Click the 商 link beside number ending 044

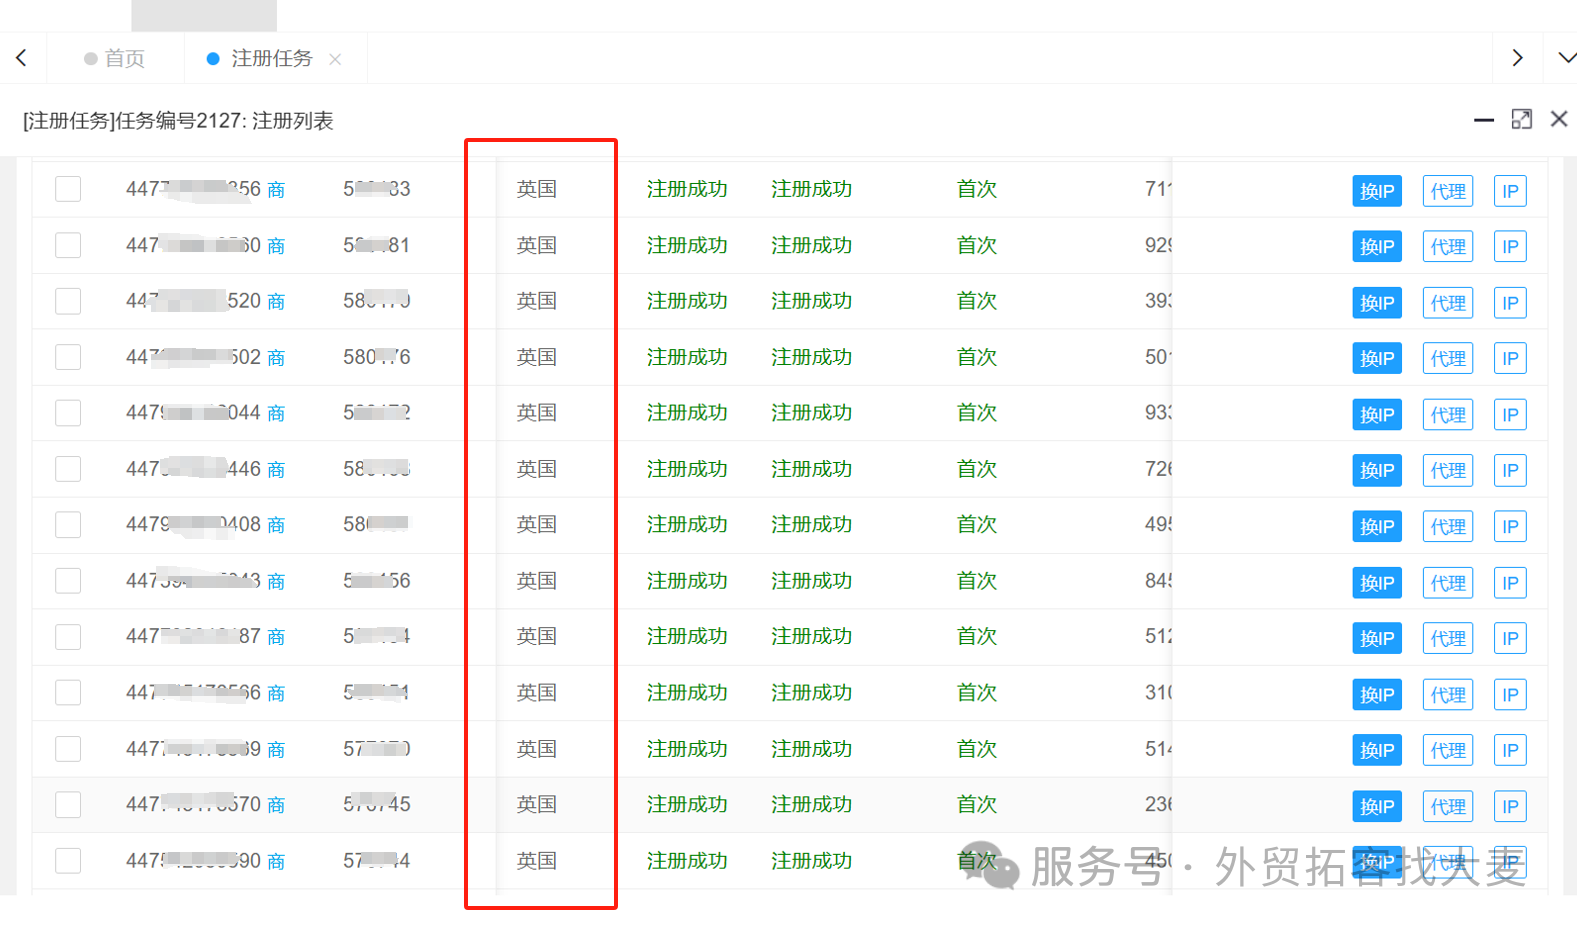click(x=276, y=414)
